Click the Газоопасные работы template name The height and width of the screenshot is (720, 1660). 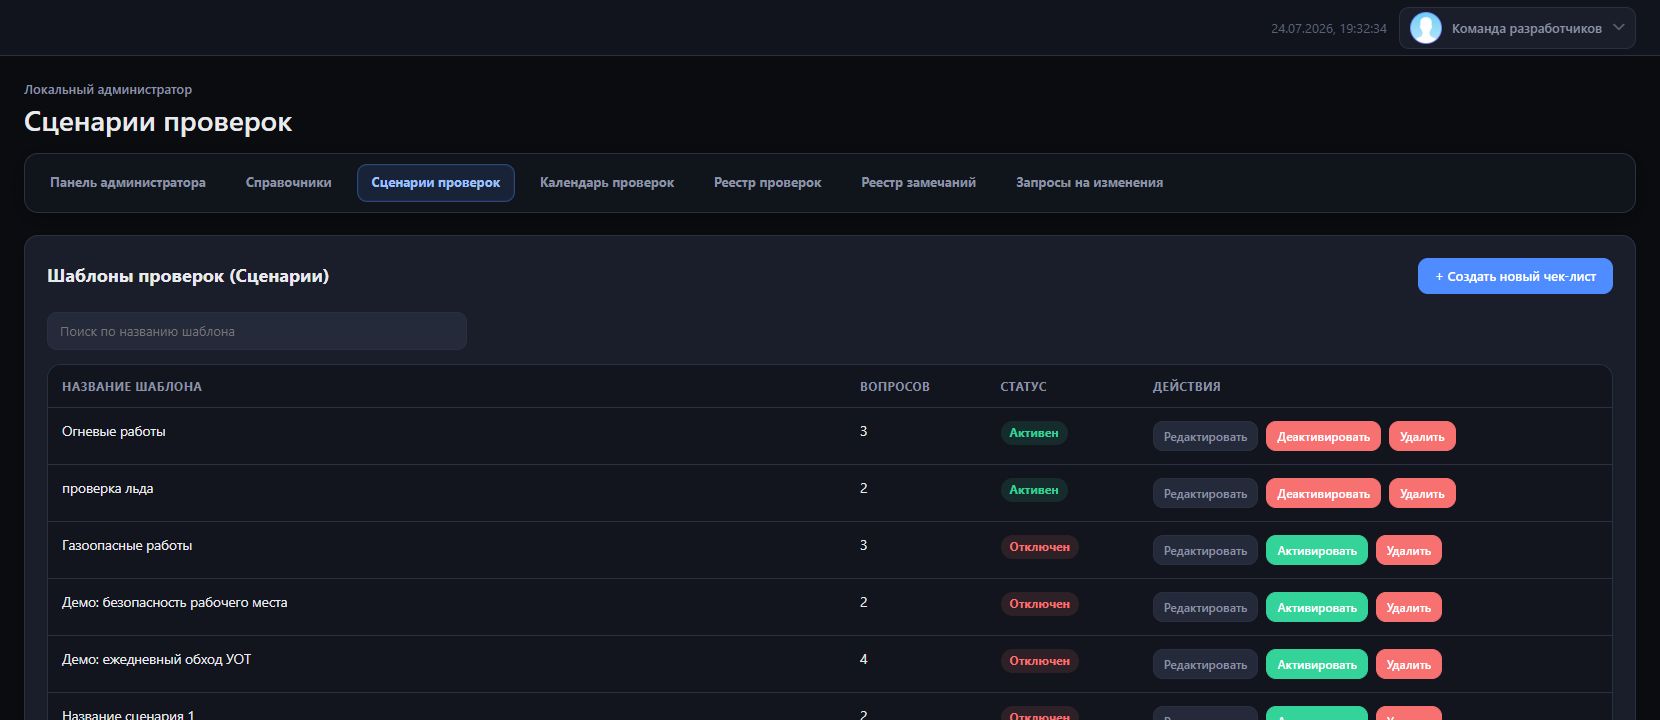(x=127, y=546)
